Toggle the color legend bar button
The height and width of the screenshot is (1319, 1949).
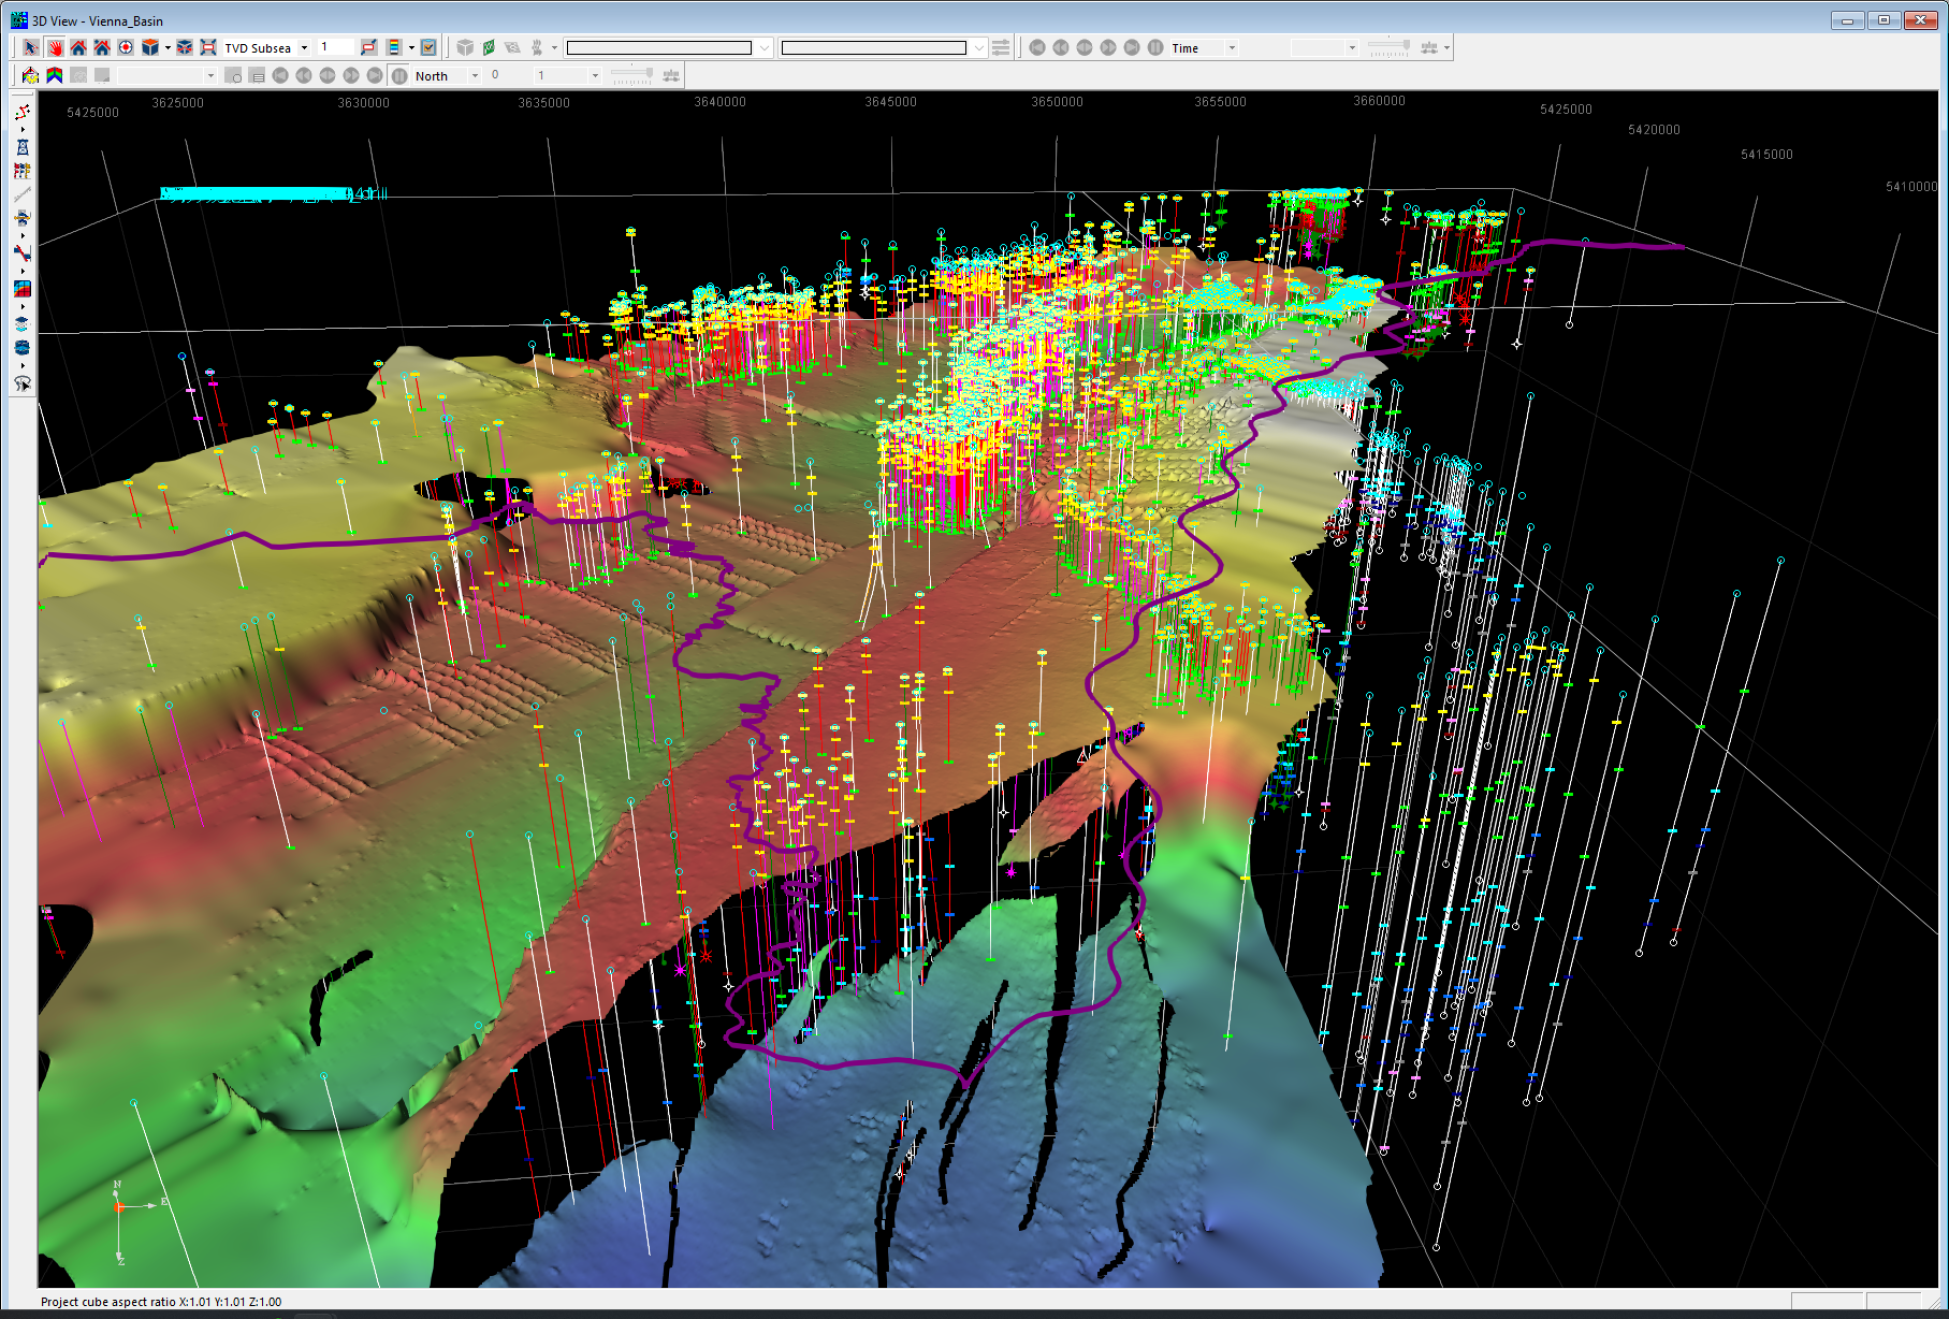pyautogui.click(x=394, y=47)
